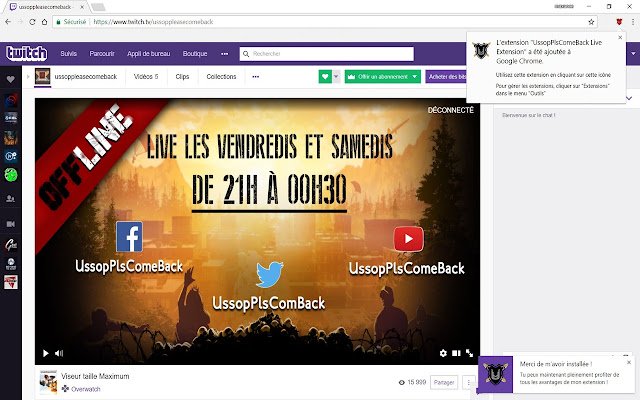640x400 pixels.
Task: Click the purple extension logo in the notification
Action: click(x=496, y=374)
